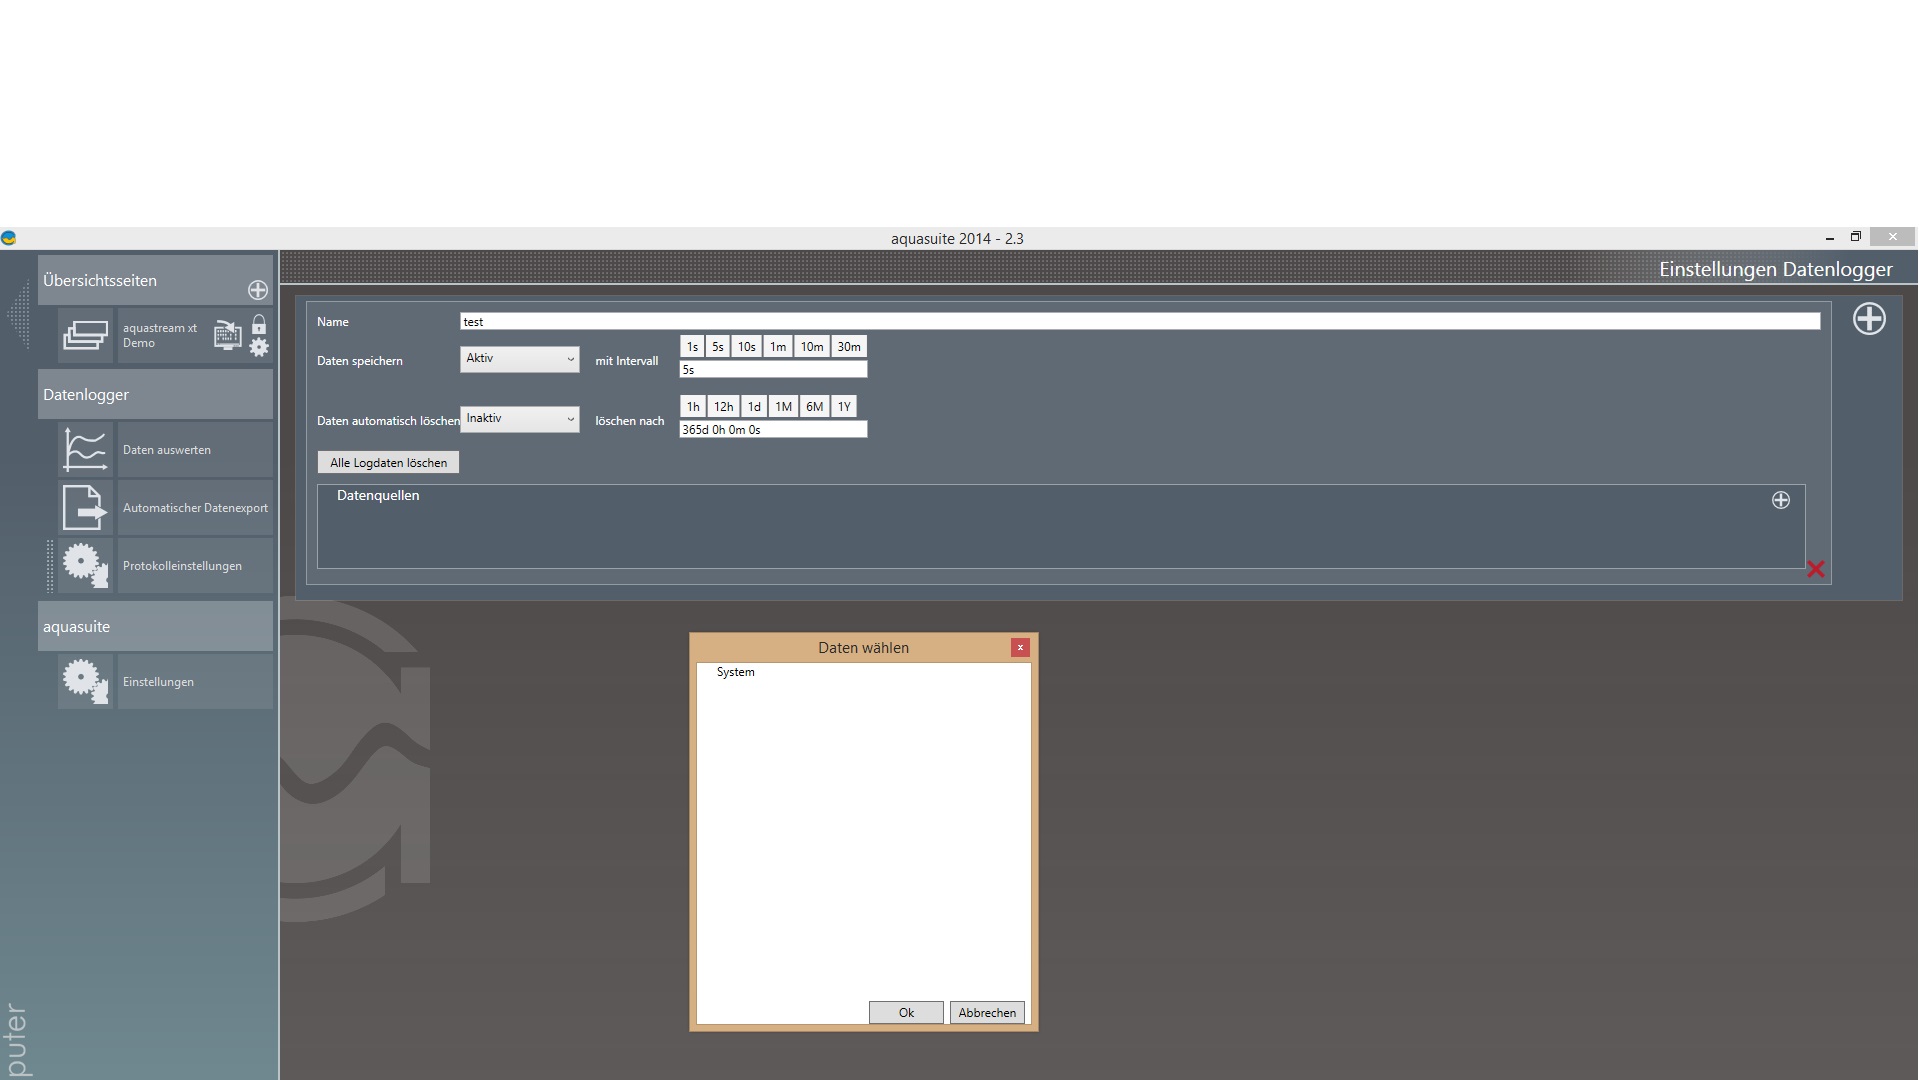Open aquastream xt Demo overview page
Viewport: 1919px width, 1080px height.
click(x=160, y=335)
